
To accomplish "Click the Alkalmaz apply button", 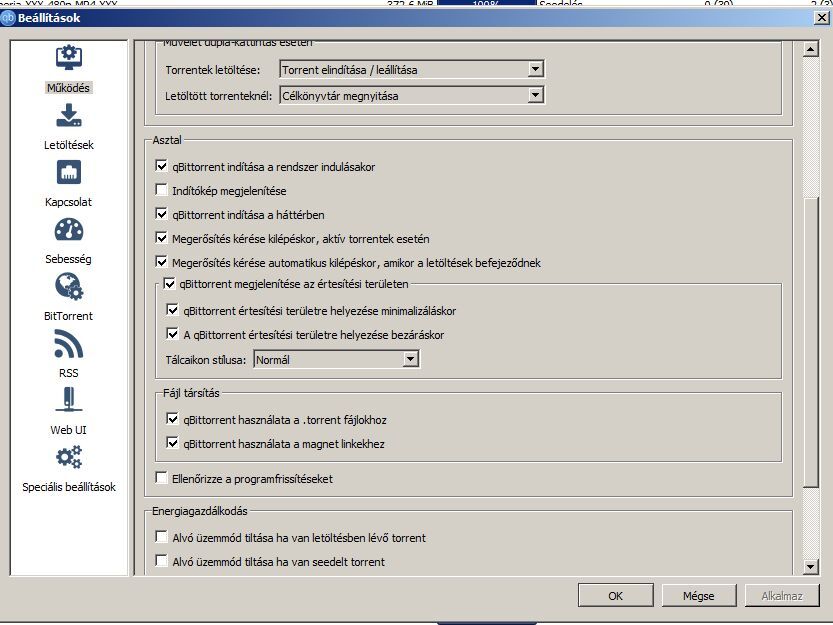I will 782,596.
